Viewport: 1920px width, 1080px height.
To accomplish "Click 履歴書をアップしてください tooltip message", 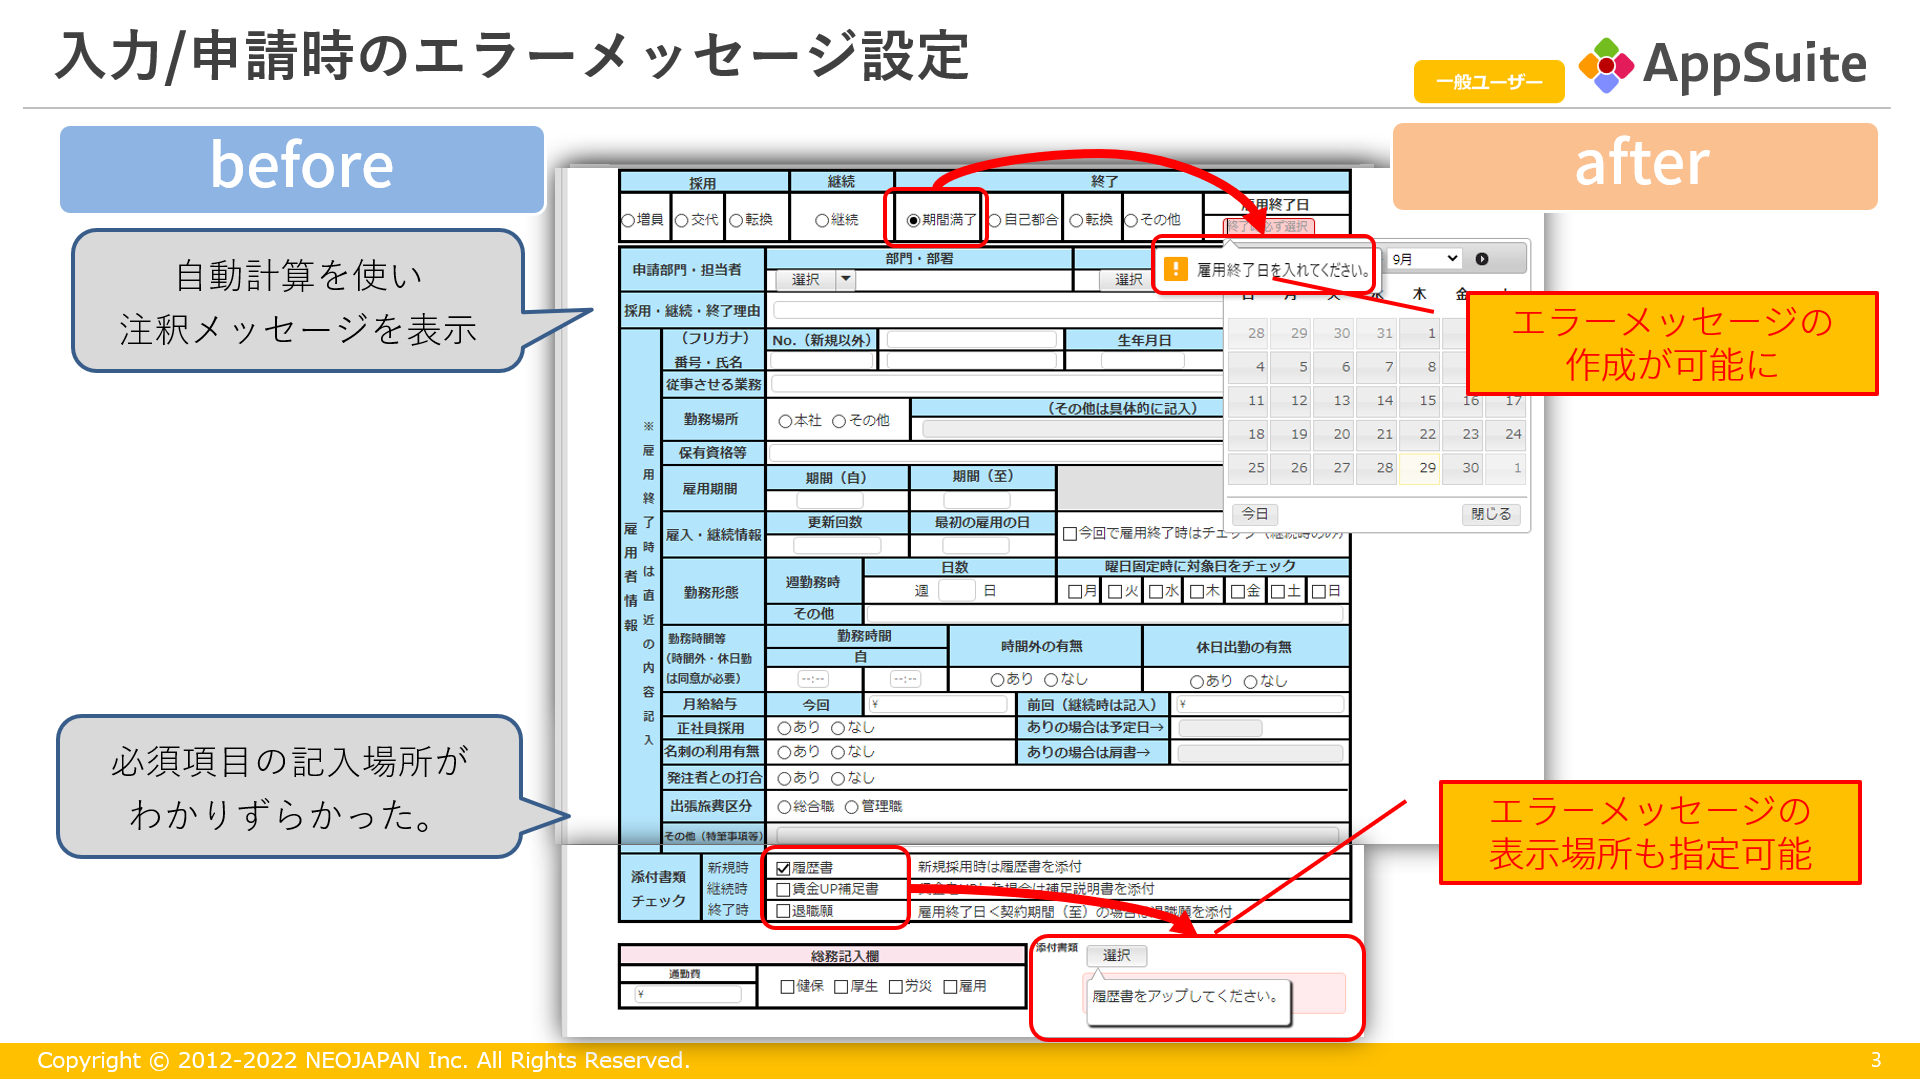I will 1186,996.
